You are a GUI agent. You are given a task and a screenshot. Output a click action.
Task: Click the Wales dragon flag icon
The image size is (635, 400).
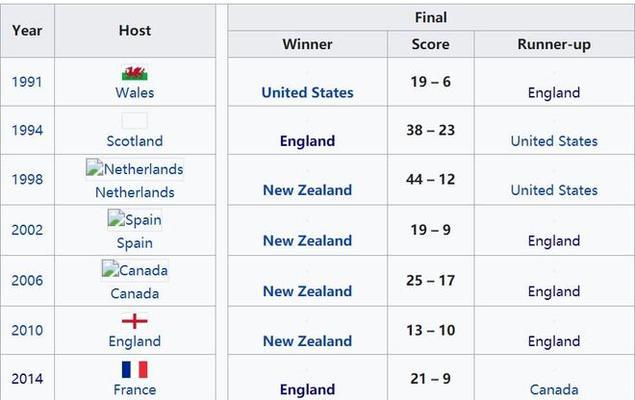point(134,73)
